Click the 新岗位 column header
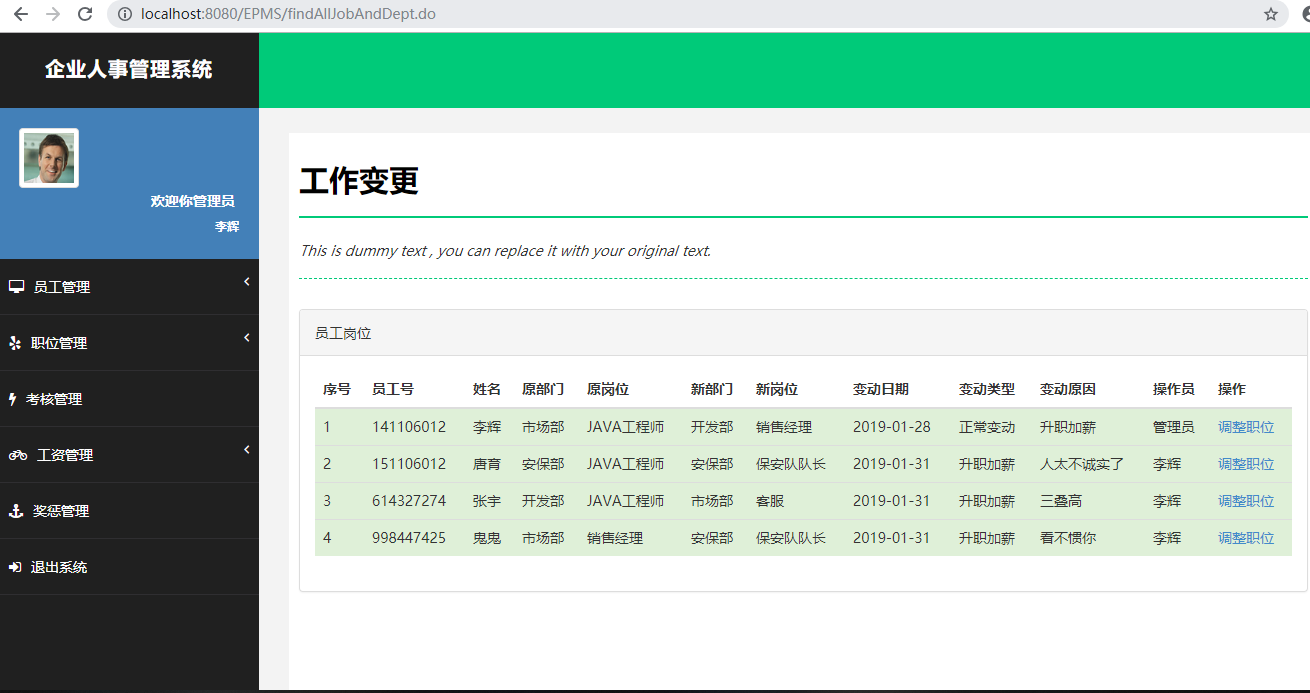The width and height of the screenshot is (1310, 693). [777, 389]
